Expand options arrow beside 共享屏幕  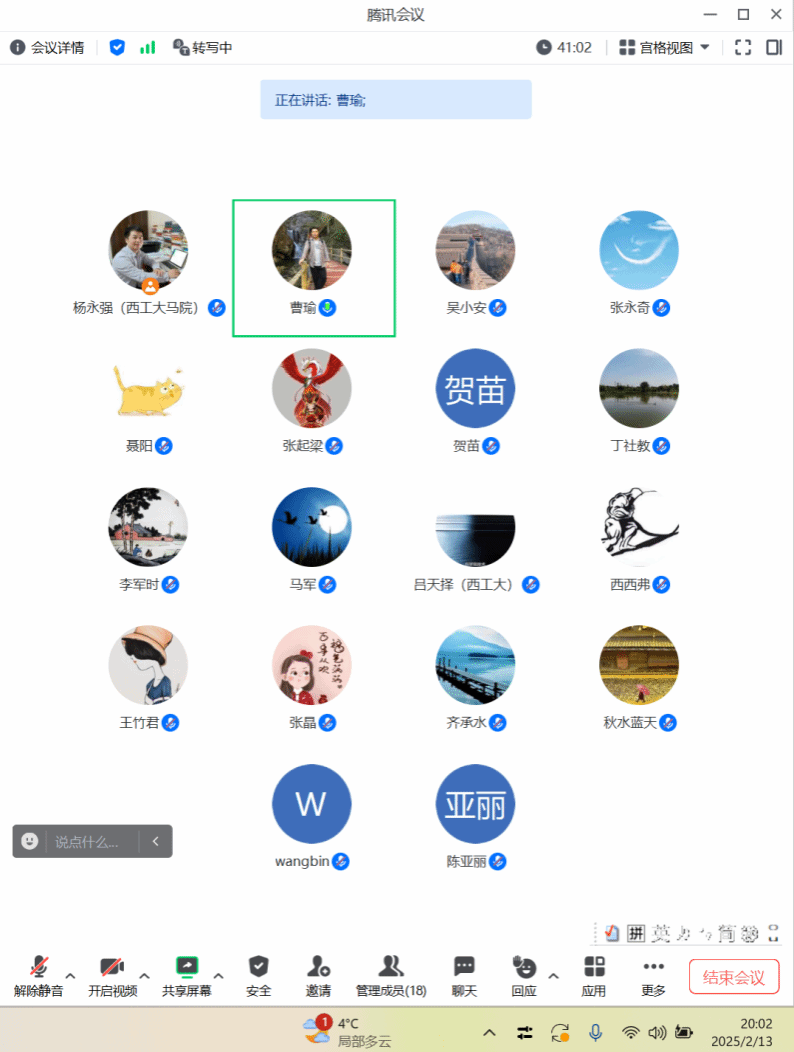pyautogui.click(x=218, y=976)
